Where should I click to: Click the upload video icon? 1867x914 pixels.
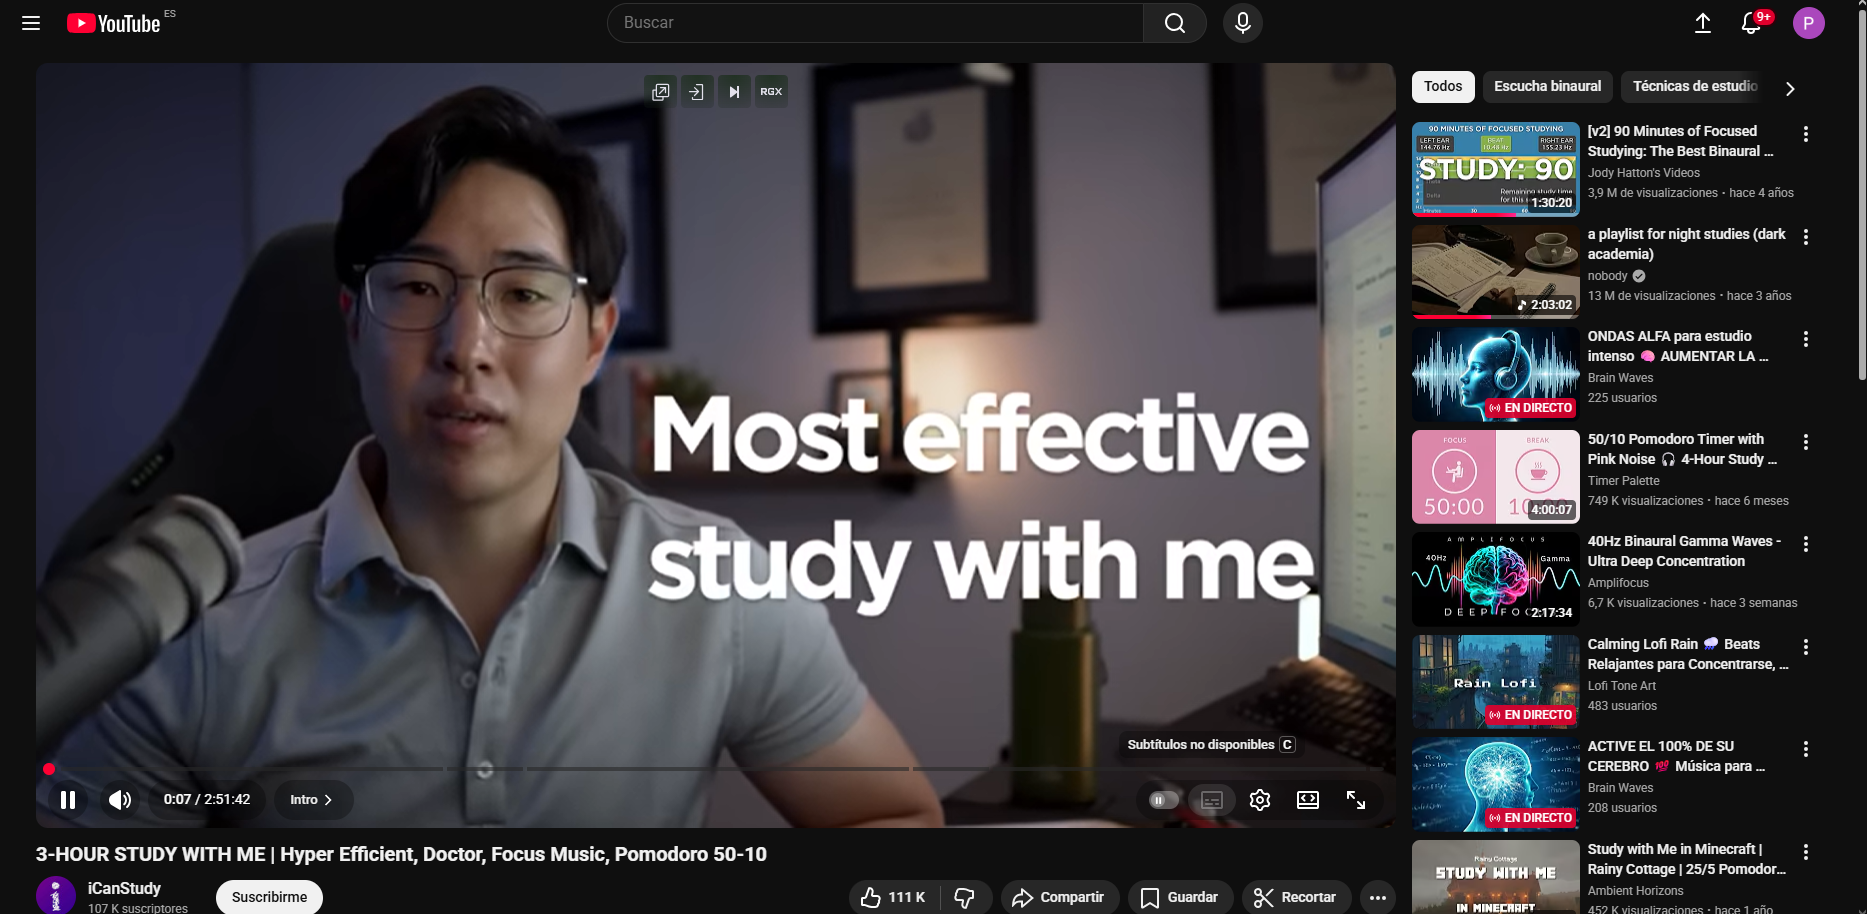coord(1702,23)
